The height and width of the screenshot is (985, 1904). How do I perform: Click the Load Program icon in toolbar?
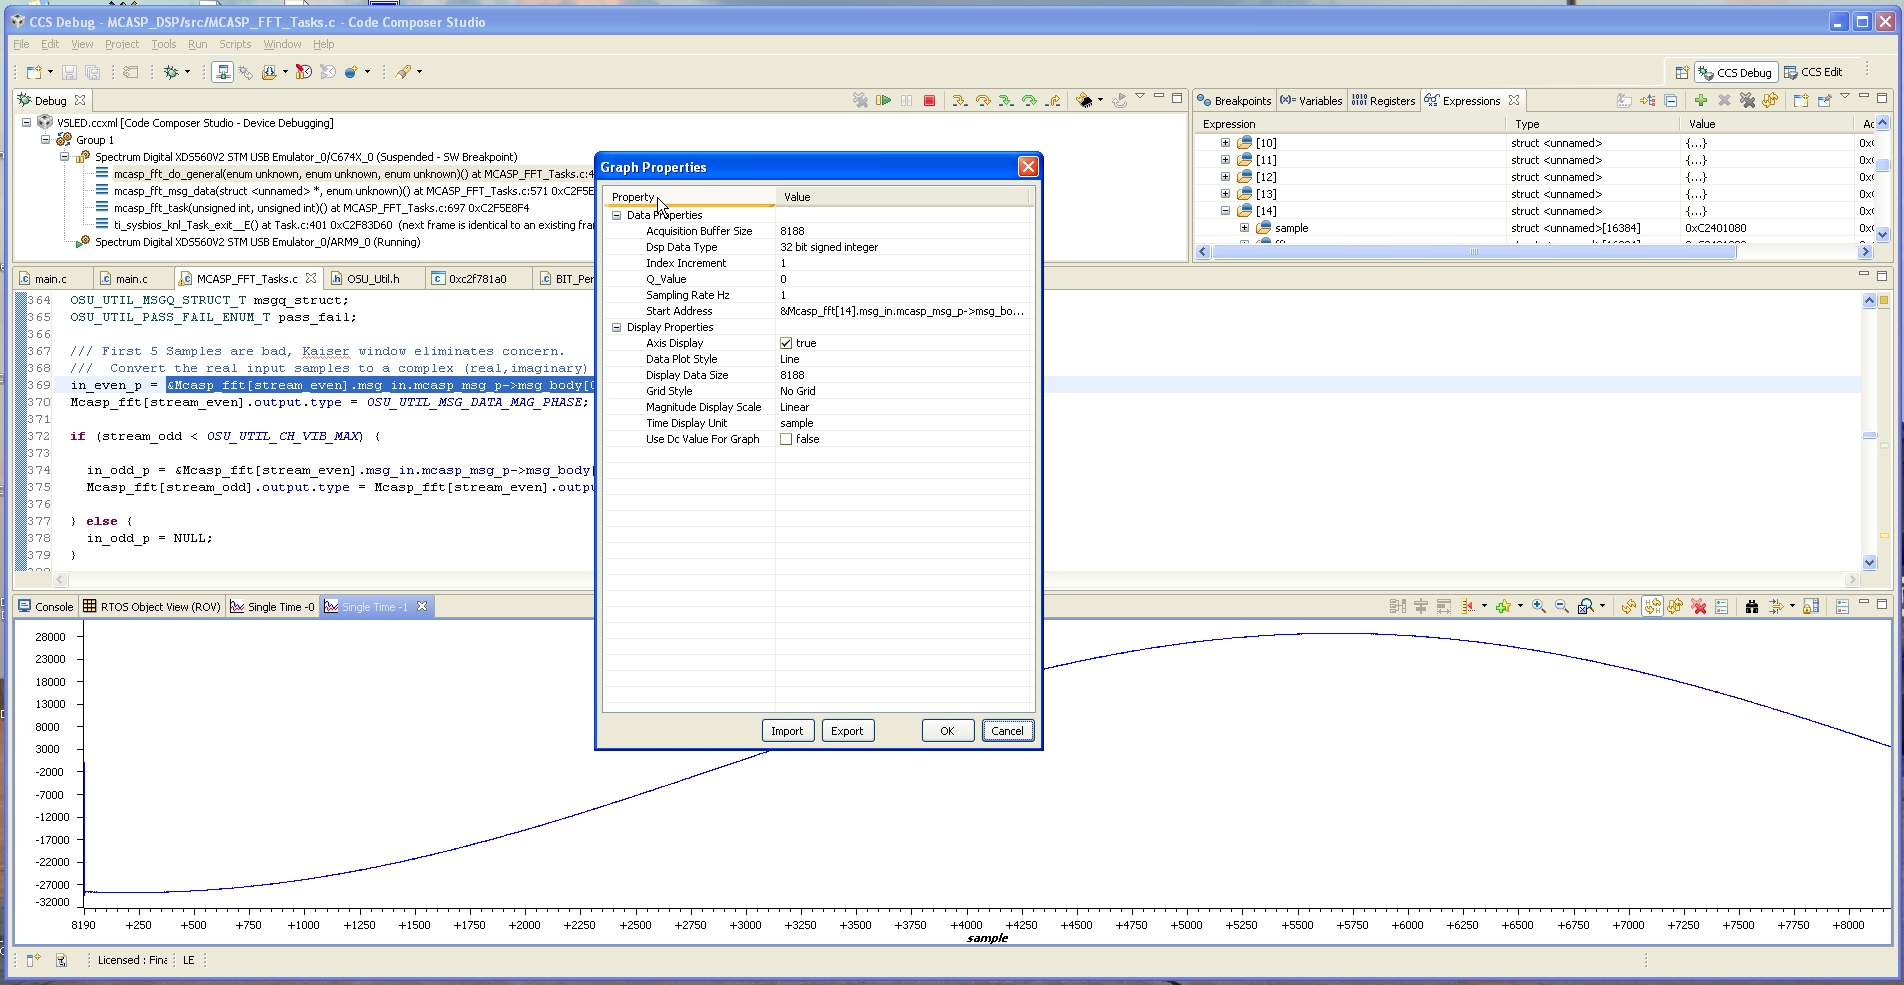(x=269, y=72)
